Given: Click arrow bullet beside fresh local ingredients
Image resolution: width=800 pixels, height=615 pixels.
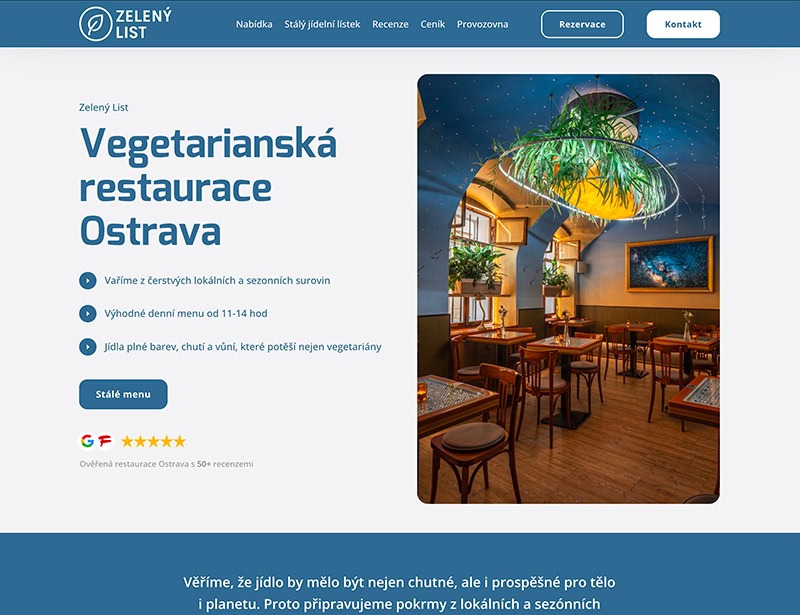Looking at the screenshot, I should (88, 280).
